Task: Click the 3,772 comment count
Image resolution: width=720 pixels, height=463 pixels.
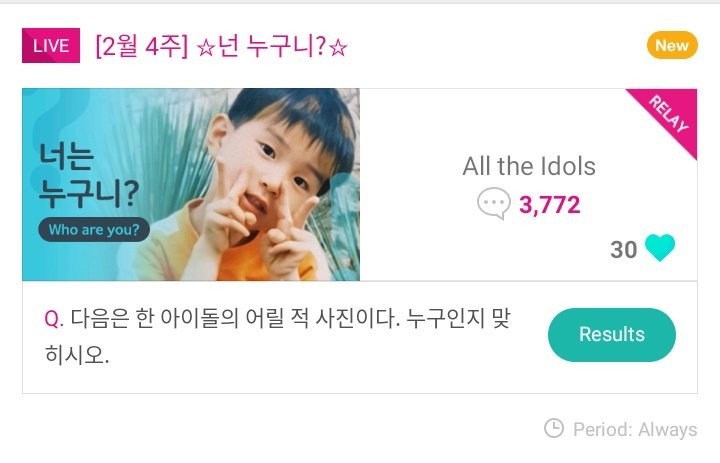Action: tap(549, 205)
